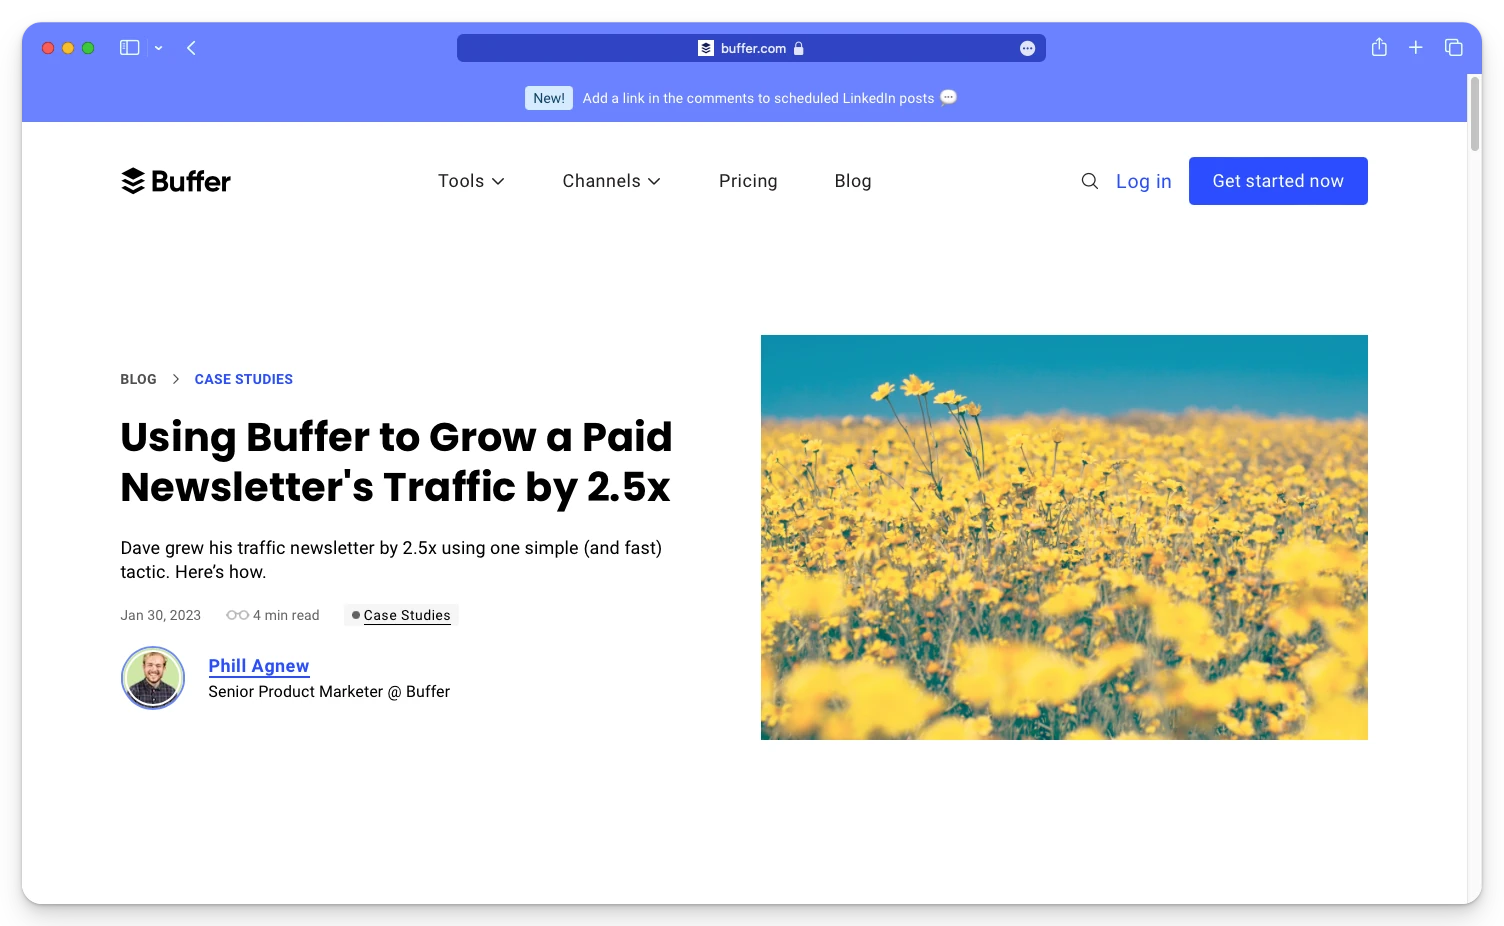Screen dimensions: 1504x926
Task: Click the Buffer favicon in address bar
Action: pos(706,48)
